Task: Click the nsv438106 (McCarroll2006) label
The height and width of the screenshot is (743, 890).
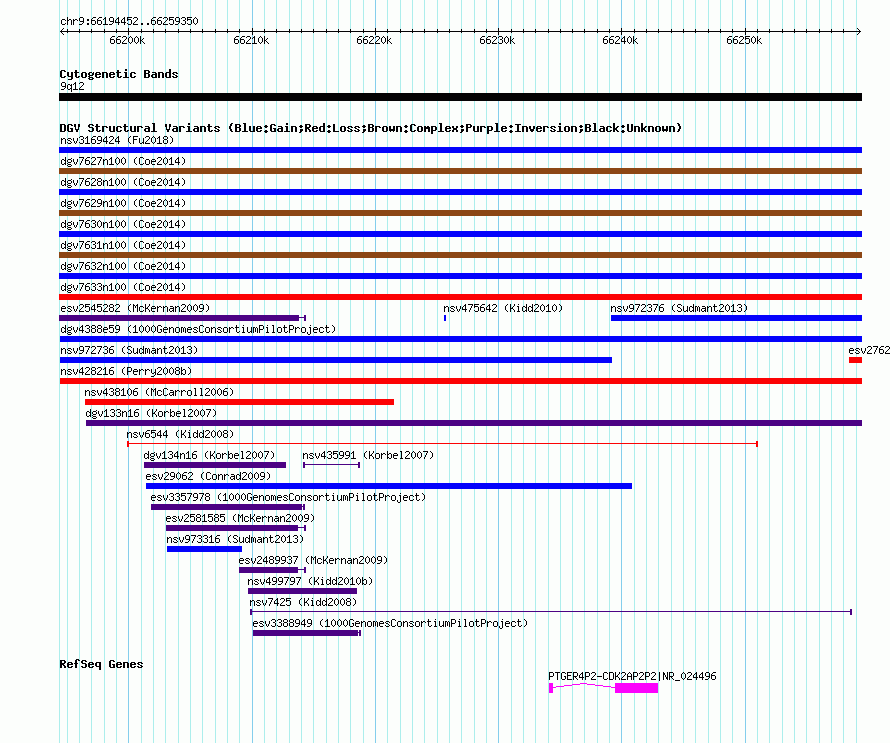Action: pyautogui.click(x=159, y=392)
